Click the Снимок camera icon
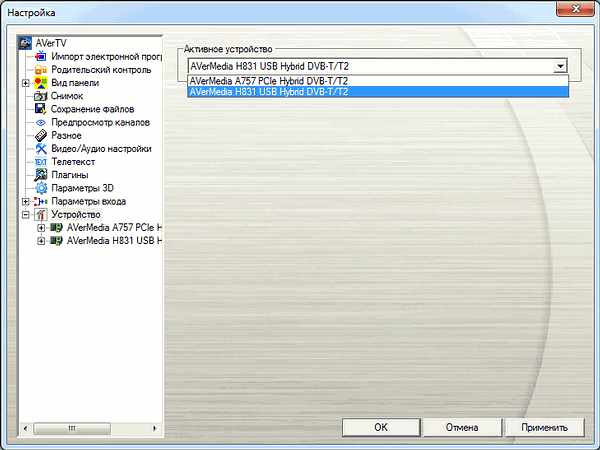This screenshot has width=600, height=450. click(x=41, y=96)
